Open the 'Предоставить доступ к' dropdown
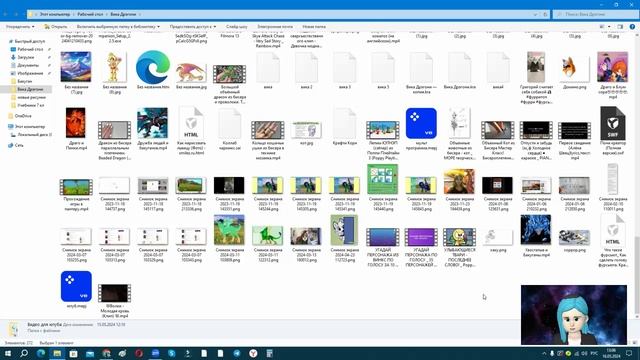The image size is (640, 360). click(193, 27)
